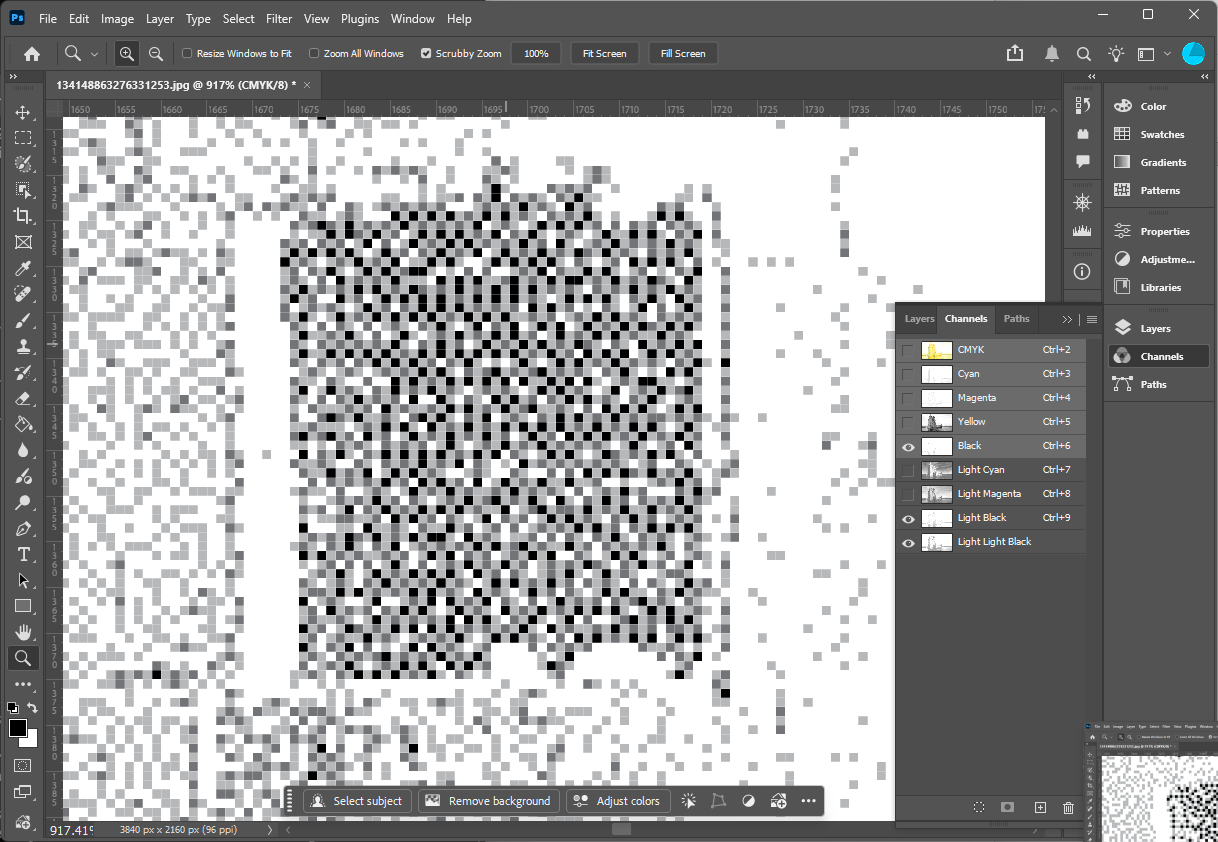Open status bar info arrow
This screenshot has height=842, width=1218.
(x=269, y=829)
